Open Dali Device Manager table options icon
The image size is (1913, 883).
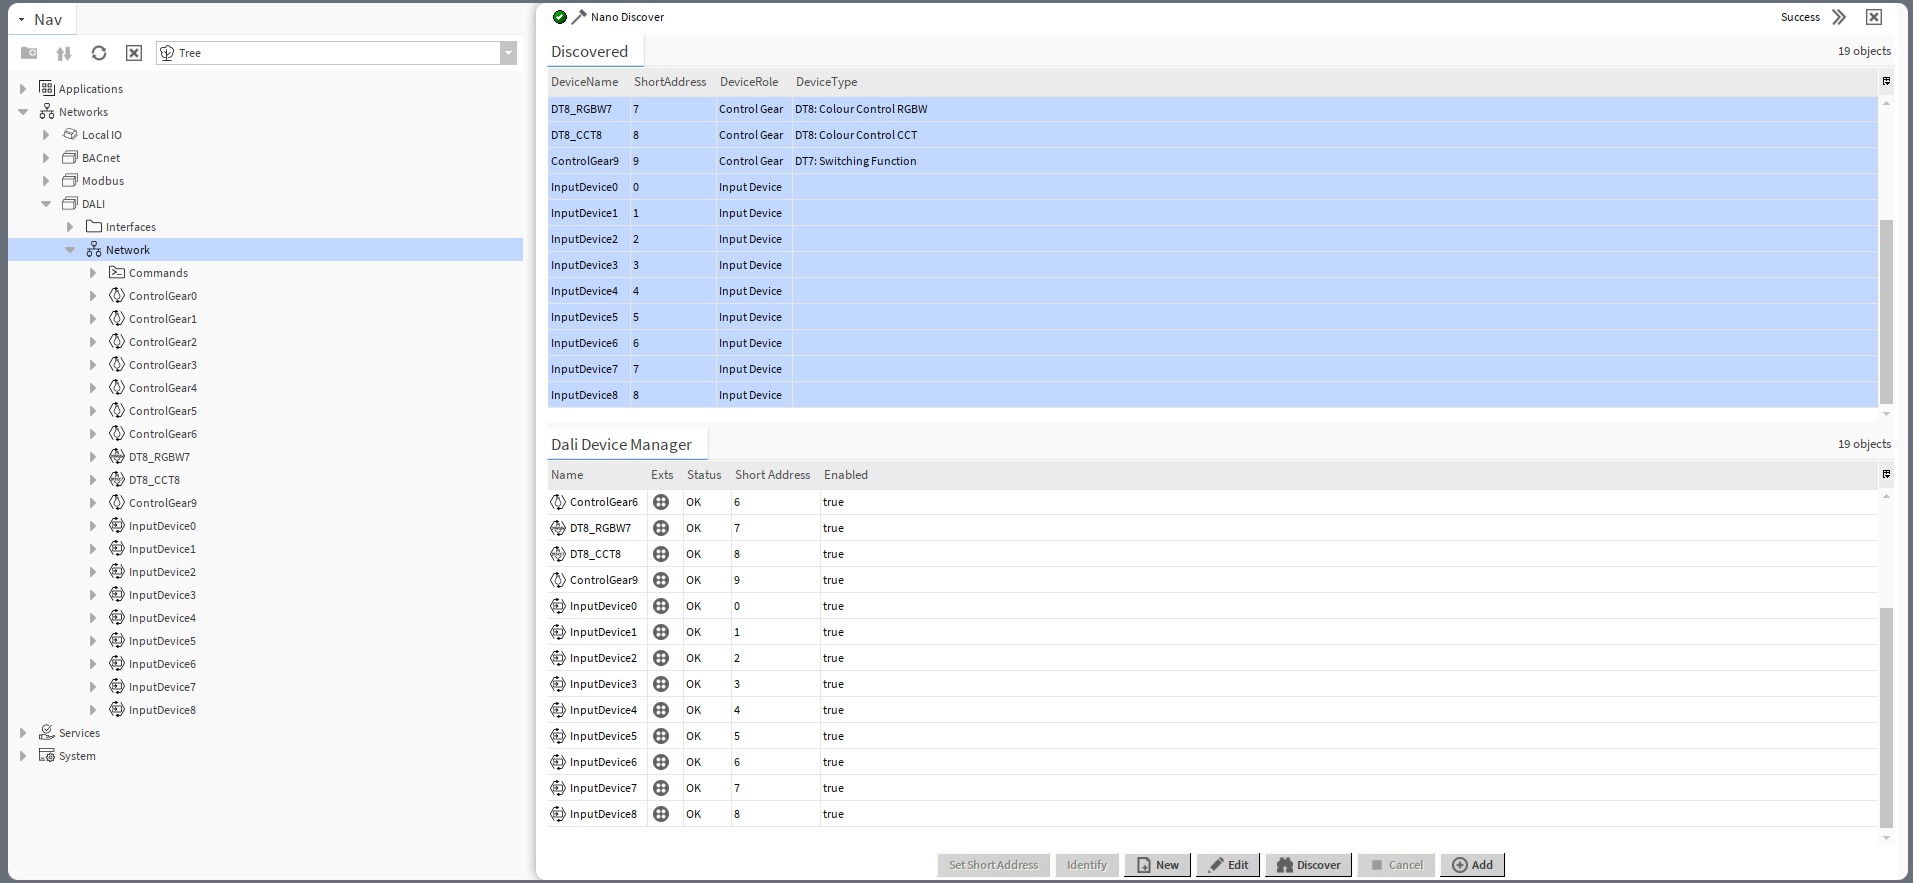coord(1886,474)
